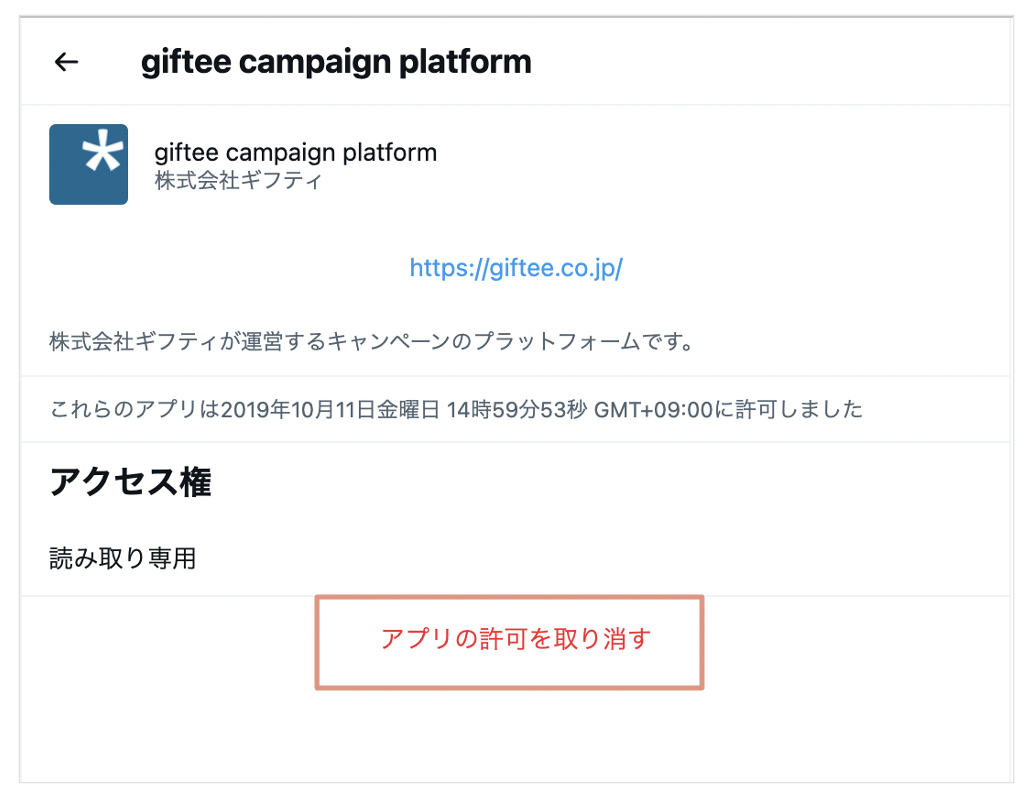Click the back arrow icon
1032x798 pixels.
[66, 62]
